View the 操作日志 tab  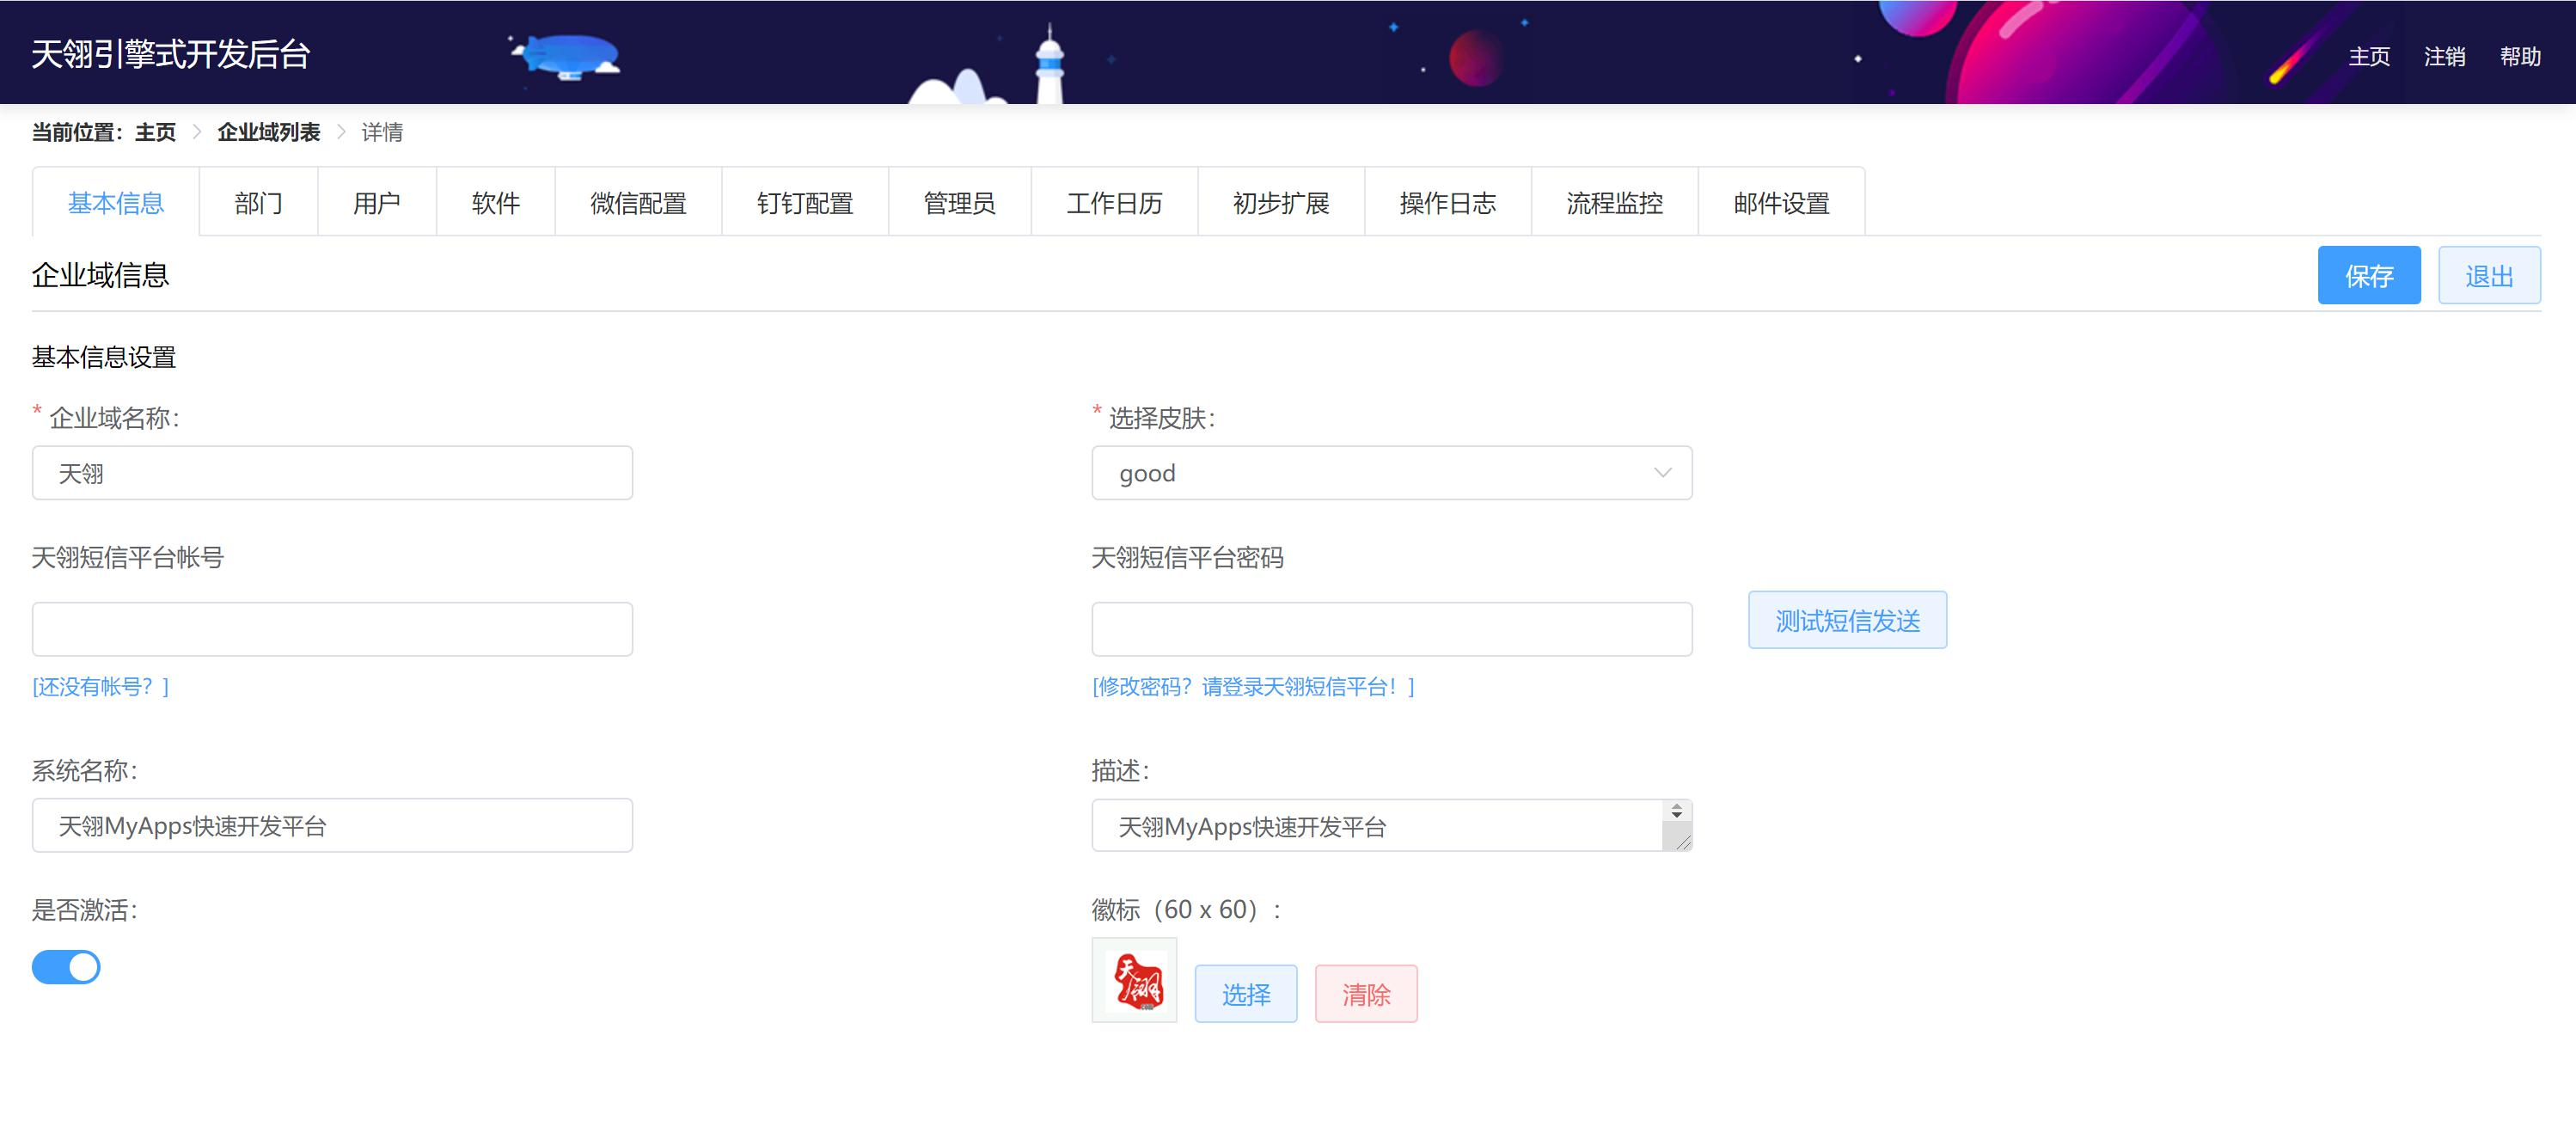click(x=1447, y=203)
